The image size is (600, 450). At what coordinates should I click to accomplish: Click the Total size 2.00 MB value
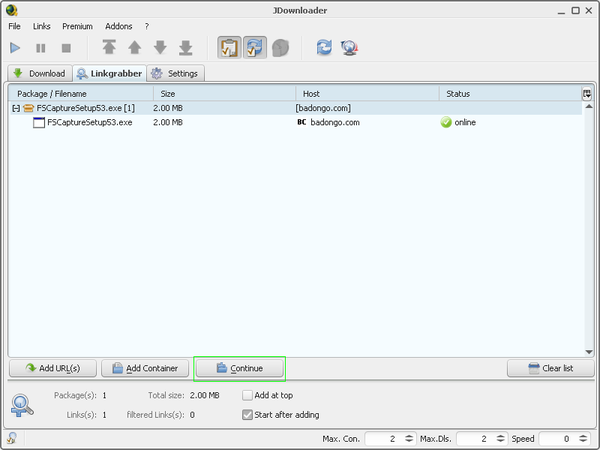coord(205,395)
